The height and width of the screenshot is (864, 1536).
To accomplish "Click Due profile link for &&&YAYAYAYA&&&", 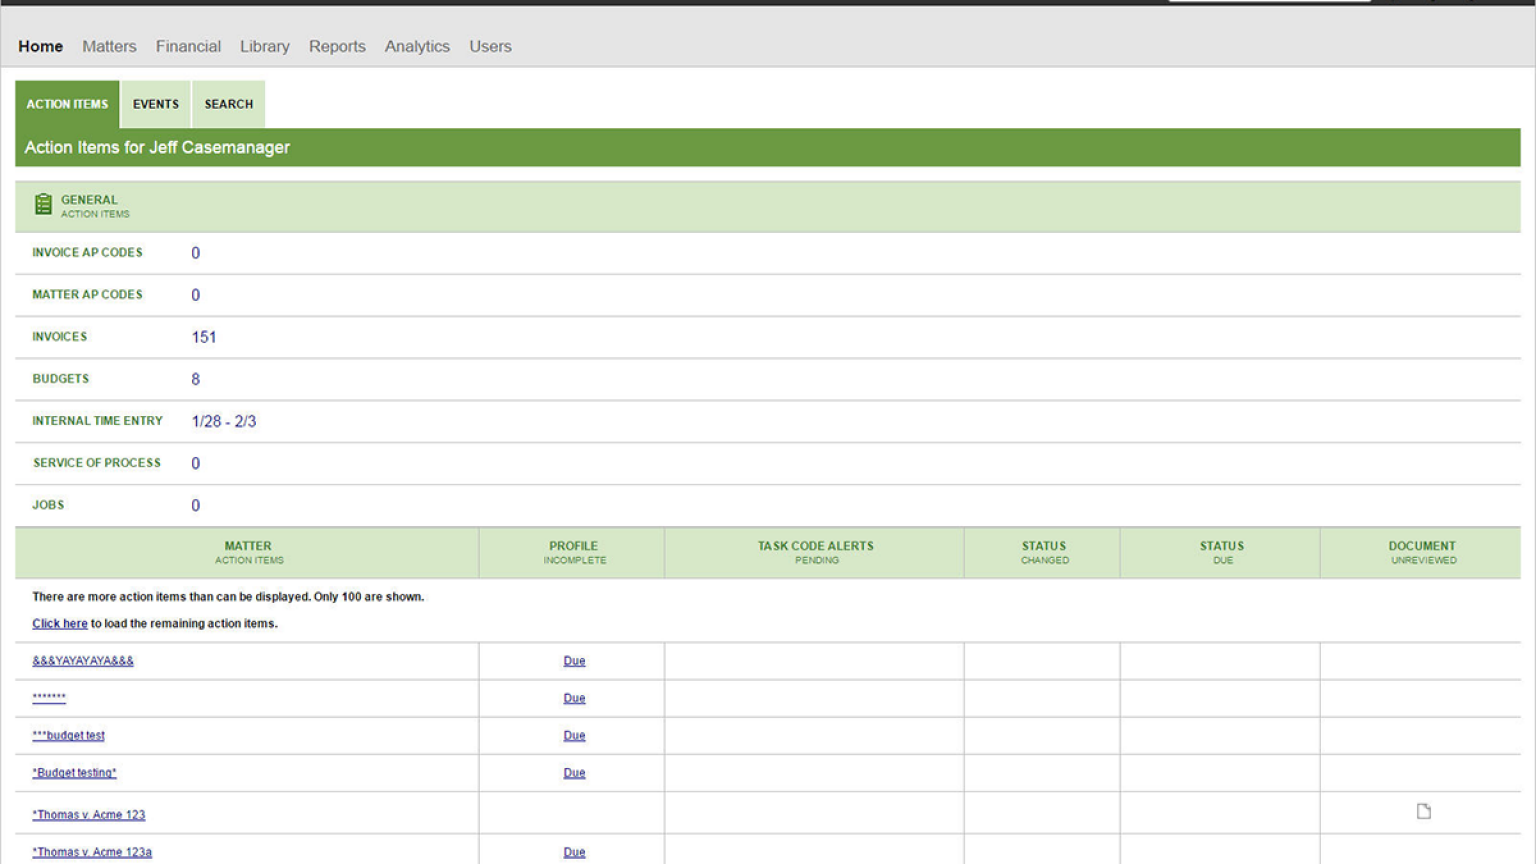I will [574, 661].
